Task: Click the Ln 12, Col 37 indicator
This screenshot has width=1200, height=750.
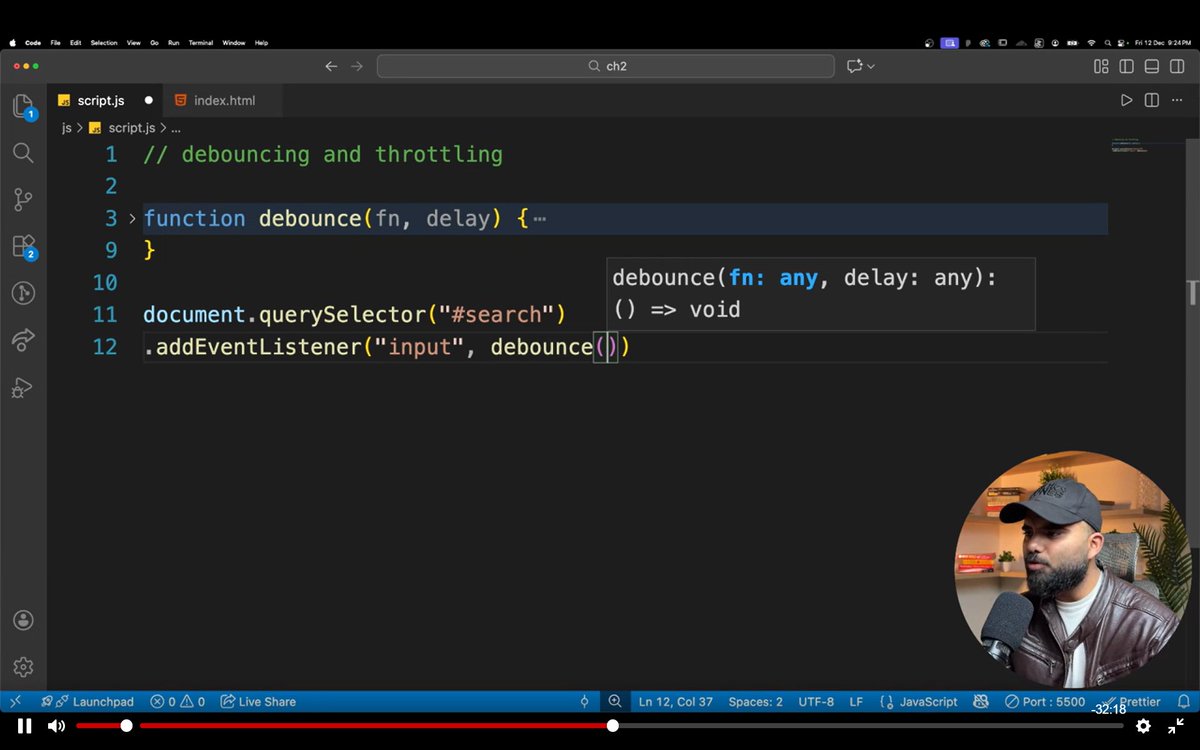Action: (676, 701)
